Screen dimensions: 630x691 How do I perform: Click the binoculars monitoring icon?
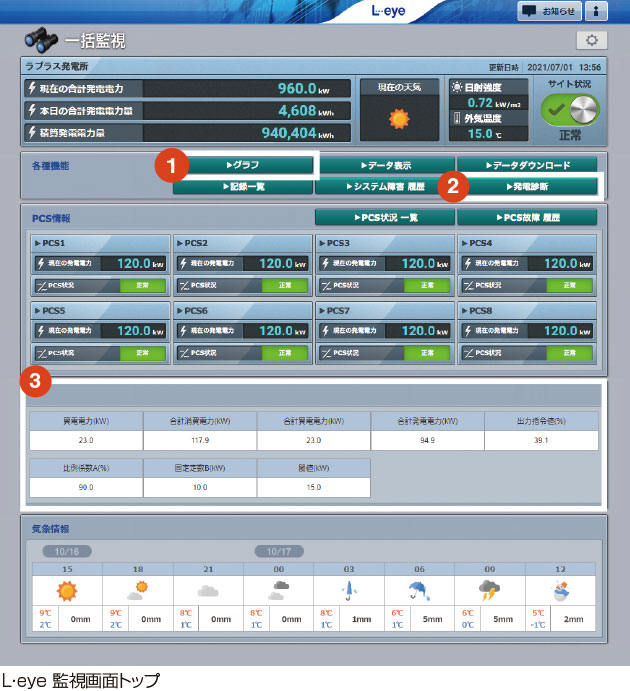pos(41,40)
